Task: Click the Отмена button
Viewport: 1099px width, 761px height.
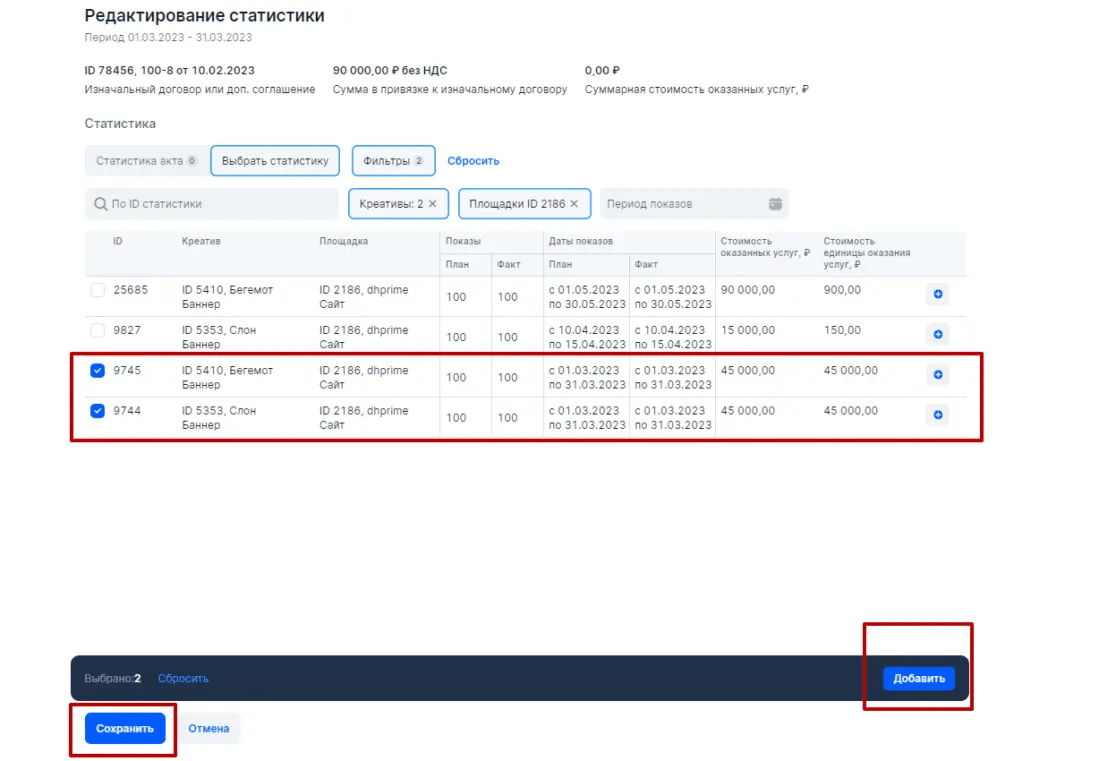Action: [210, 729]
